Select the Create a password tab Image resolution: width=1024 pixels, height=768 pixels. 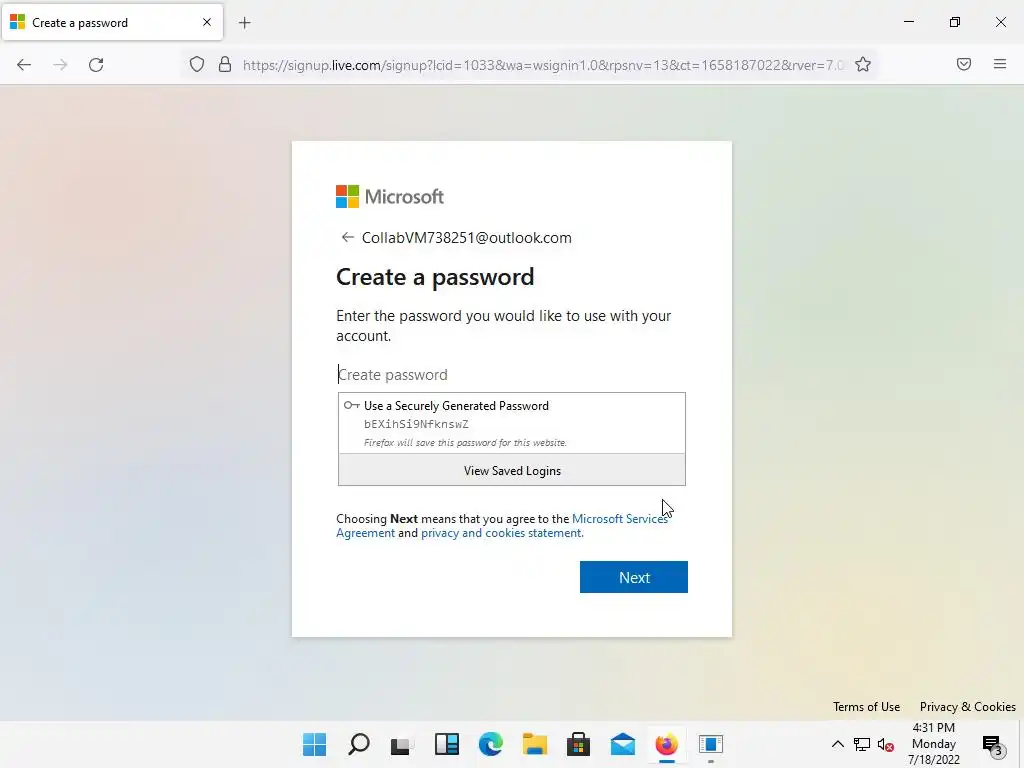tap(112, 23)
